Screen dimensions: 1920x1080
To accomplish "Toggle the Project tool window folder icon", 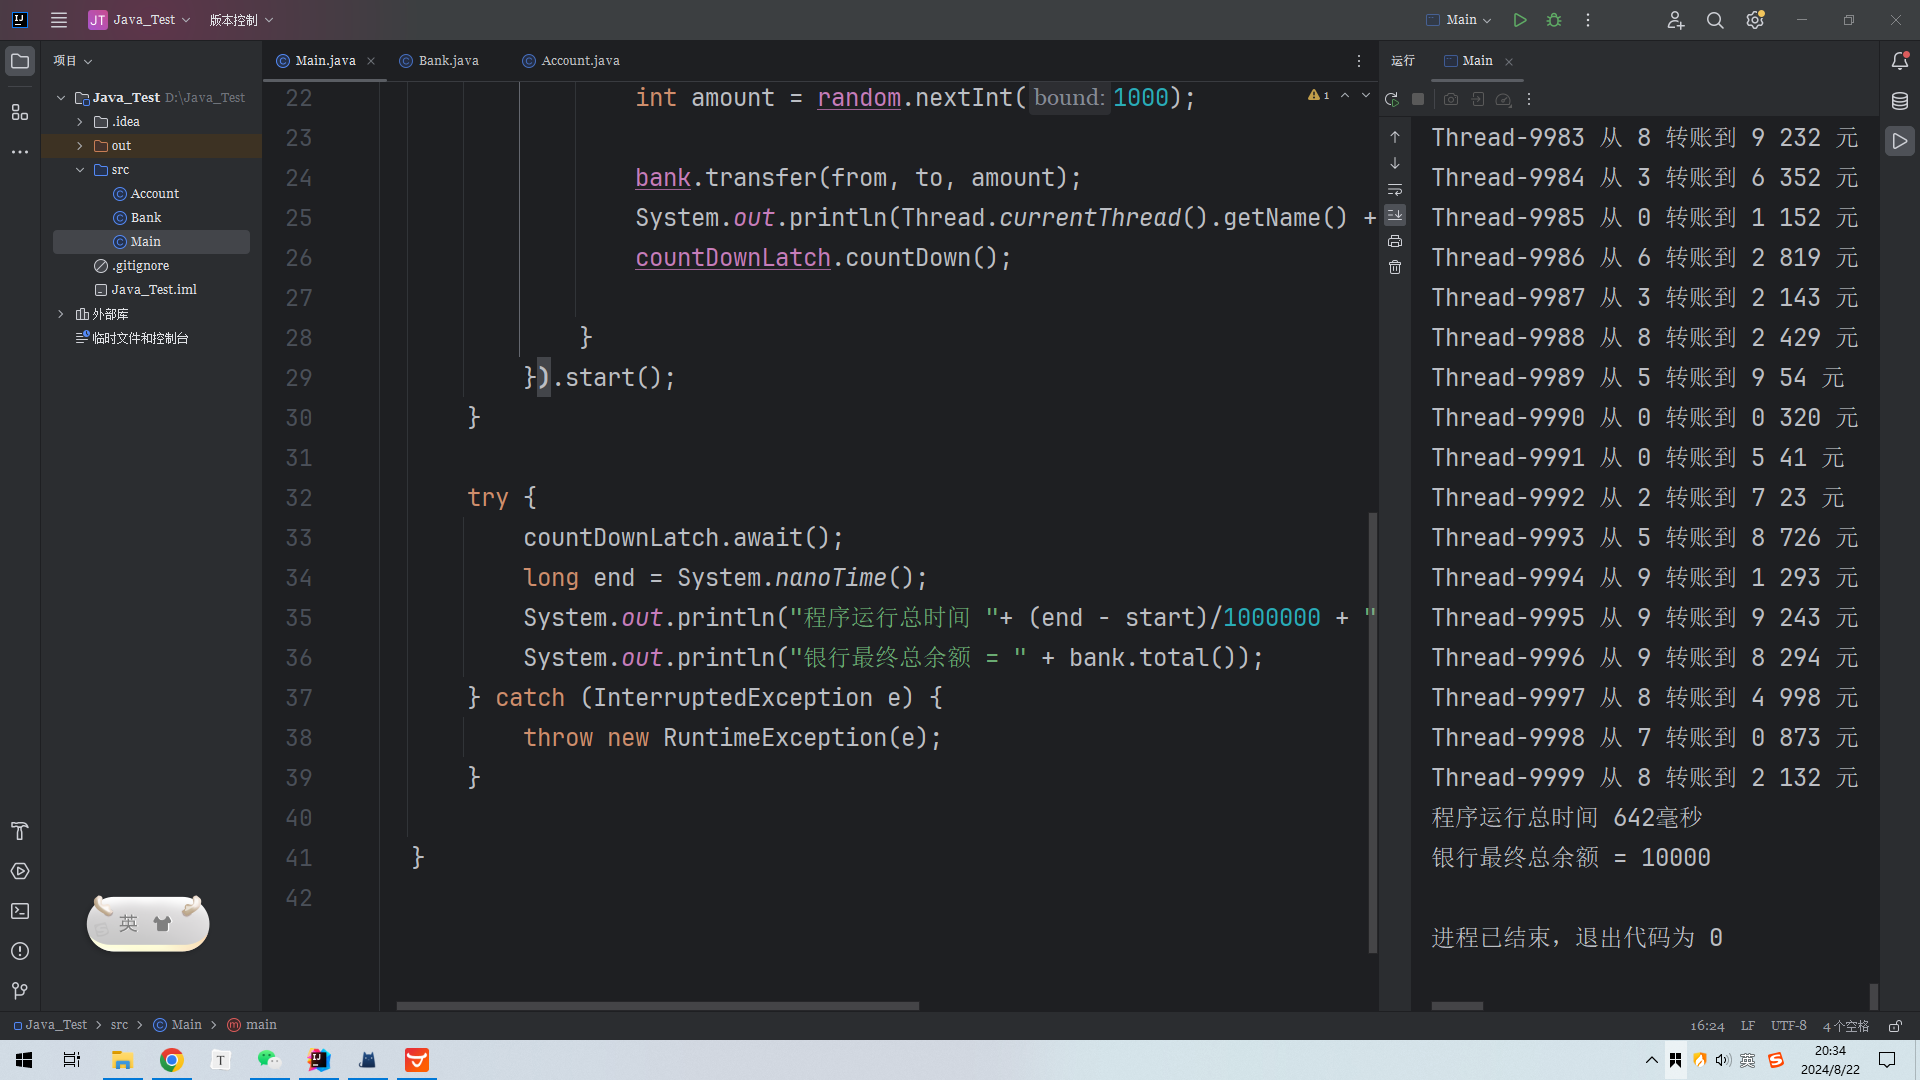I will [x=20, y=61].
